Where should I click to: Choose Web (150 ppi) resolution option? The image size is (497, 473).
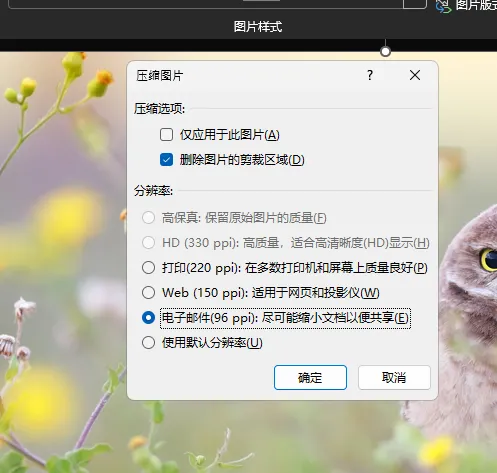[148, 293]
